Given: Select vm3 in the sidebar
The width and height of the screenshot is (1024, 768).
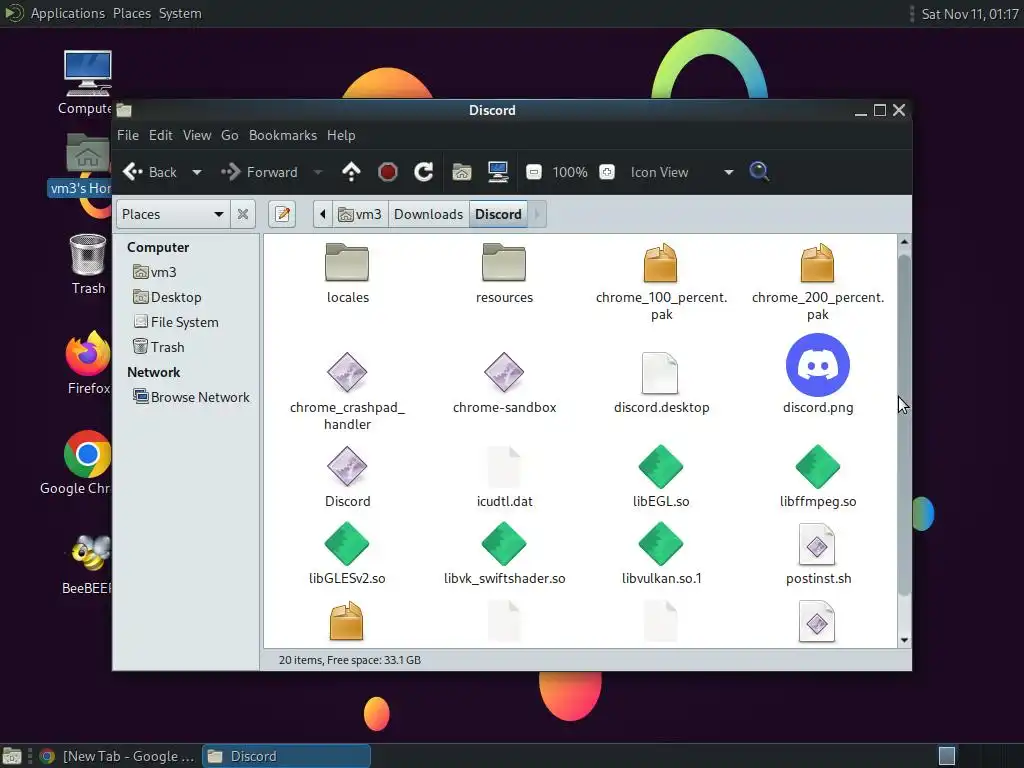Looking at the screenshot, I should 155,272.
